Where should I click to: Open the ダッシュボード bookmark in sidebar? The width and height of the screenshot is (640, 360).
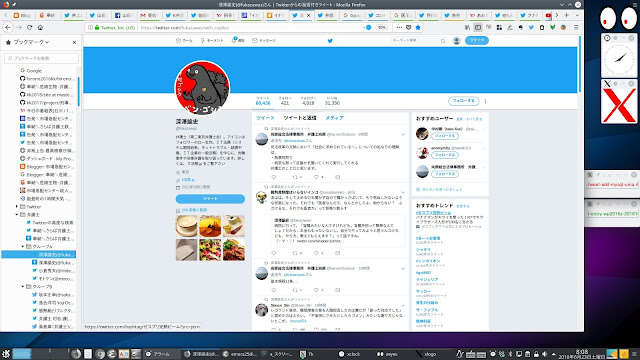point(47,158)
